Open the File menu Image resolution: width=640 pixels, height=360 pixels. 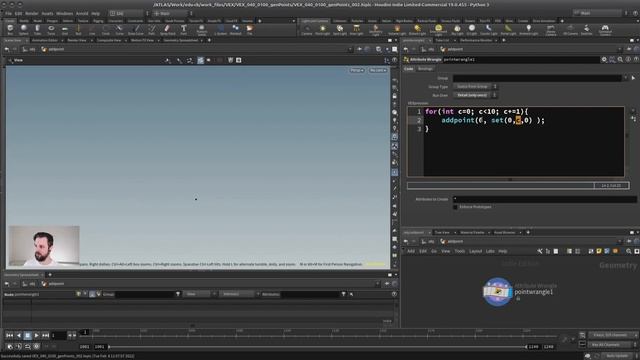tap(9, 13)
